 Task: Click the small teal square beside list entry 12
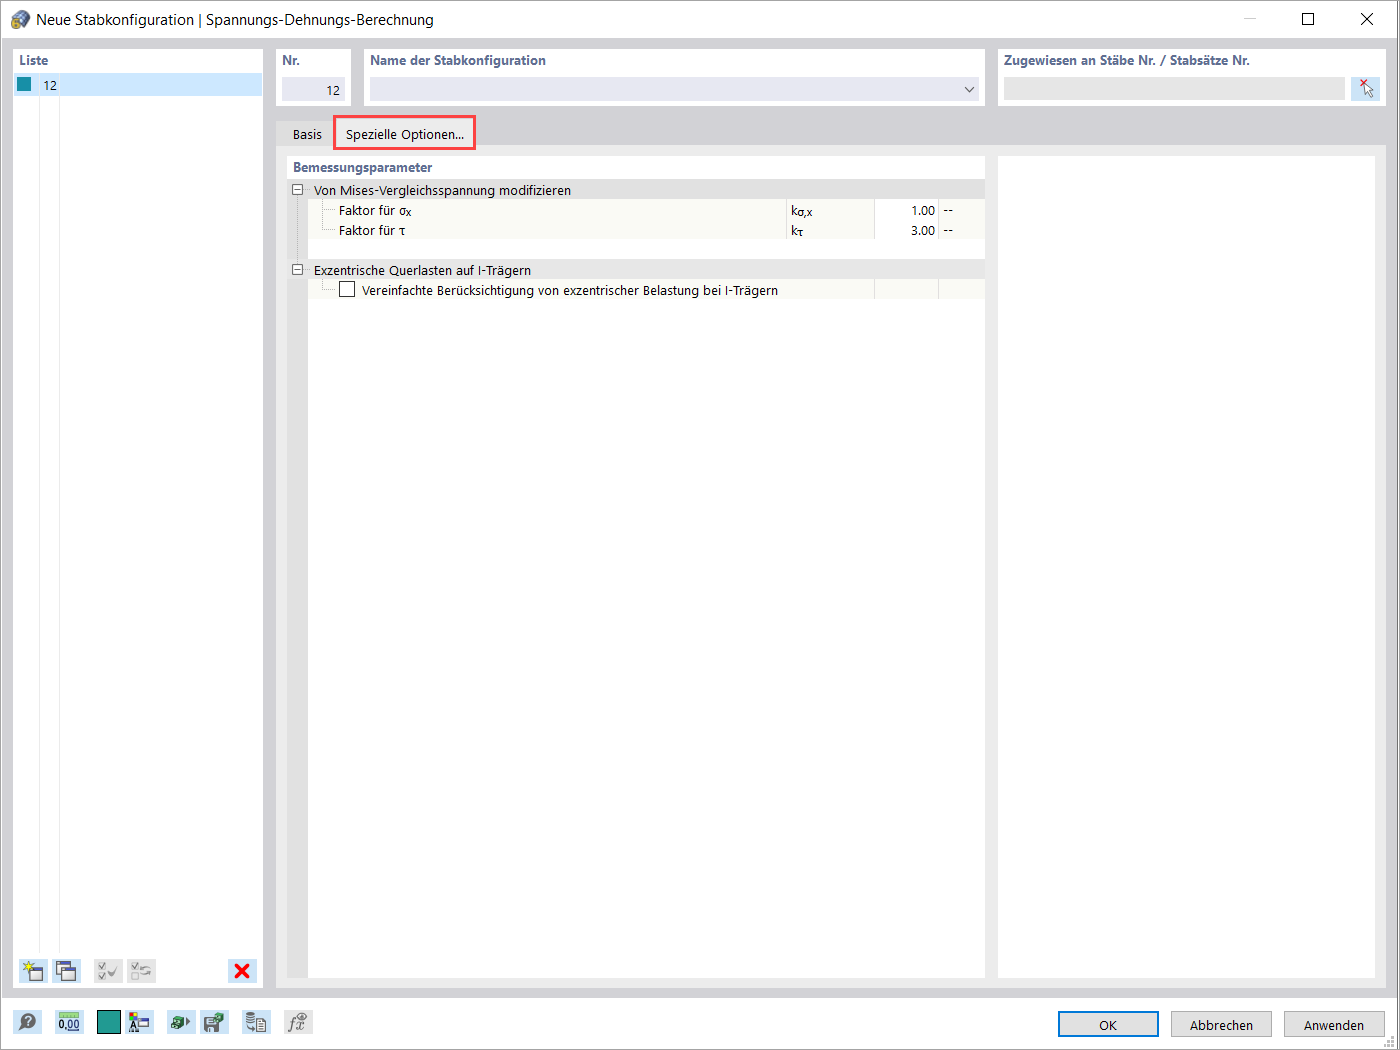click(x=24, y=85)
